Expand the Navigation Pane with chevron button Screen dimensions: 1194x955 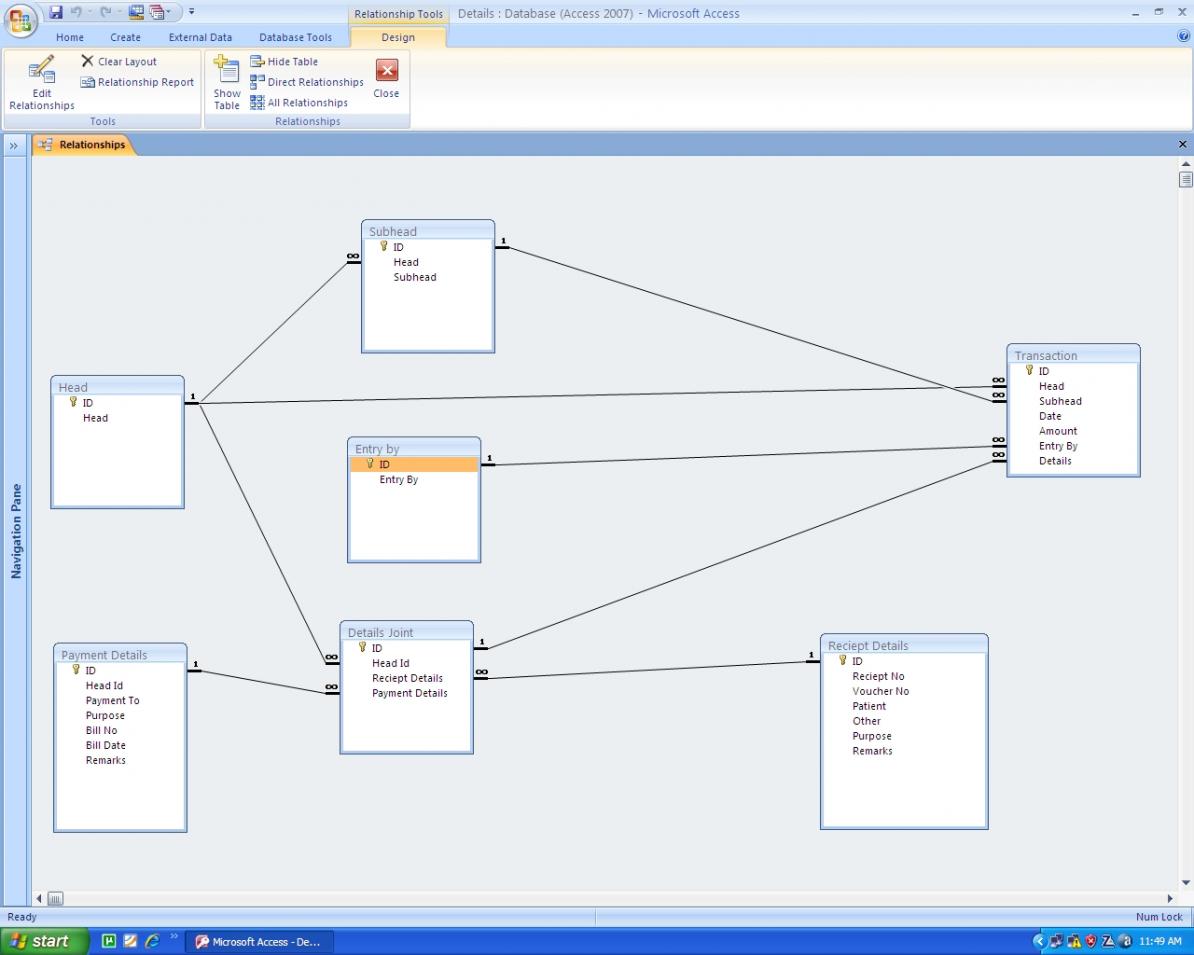(x=14, y=145)
